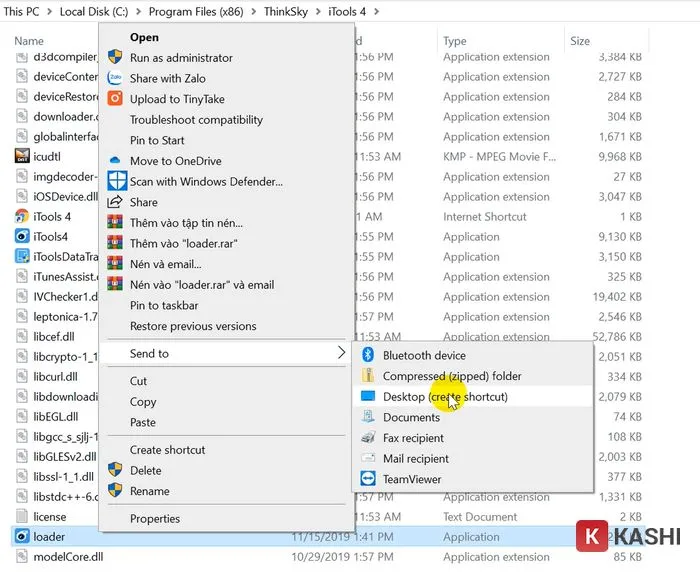This screenshot has width=700, height=572.
Task: Open Properties from the context menu
Action: [x=227, y=518]
